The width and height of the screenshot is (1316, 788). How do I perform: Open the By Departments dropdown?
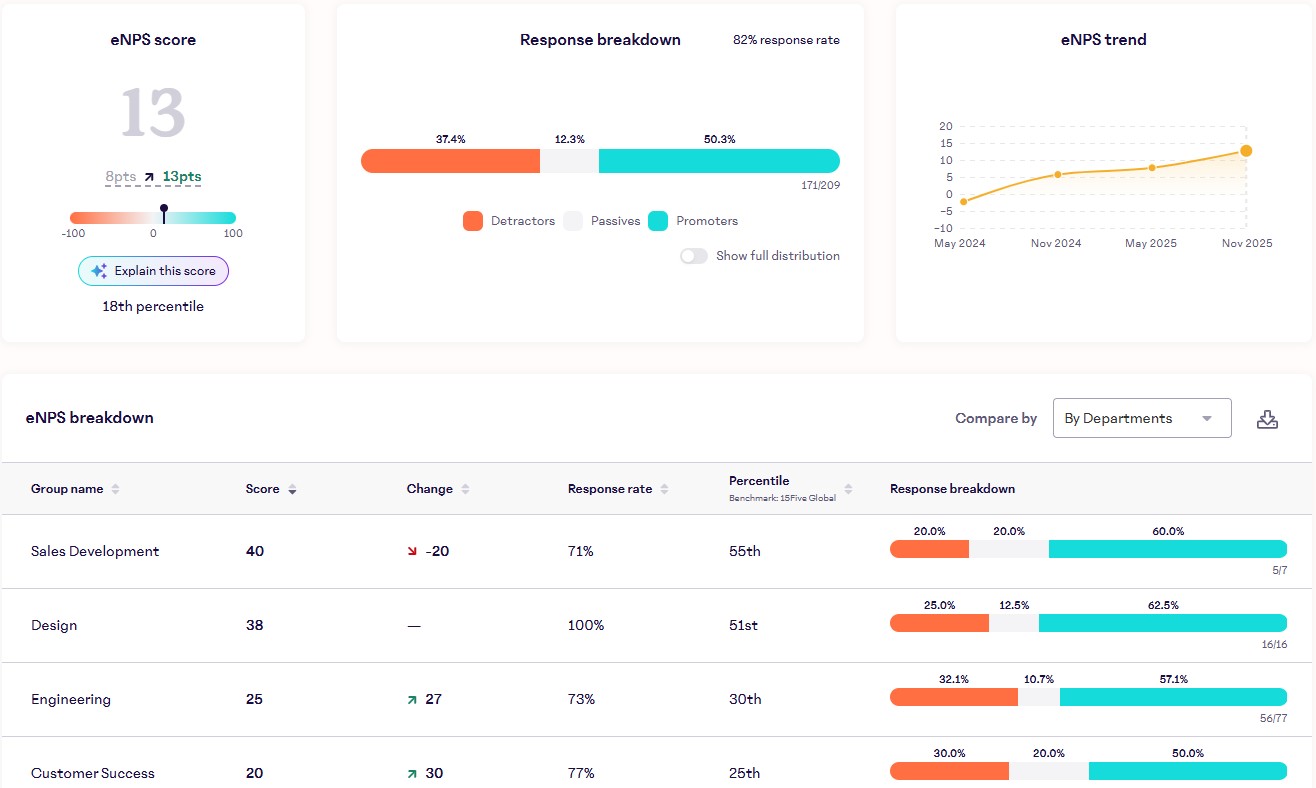(x=1141, y=418)
